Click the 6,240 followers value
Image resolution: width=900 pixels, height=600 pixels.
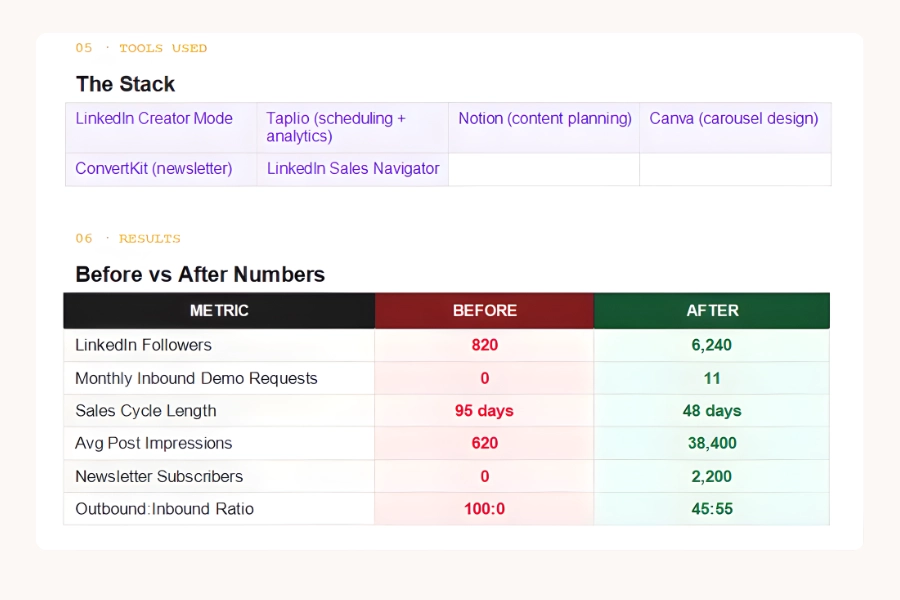[x=711, y=344]
